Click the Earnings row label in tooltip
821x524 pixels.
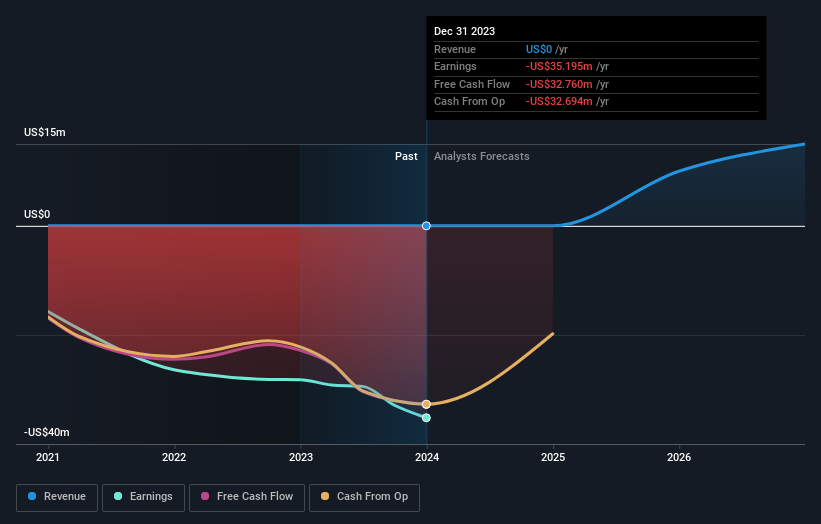tap(455, 66)
